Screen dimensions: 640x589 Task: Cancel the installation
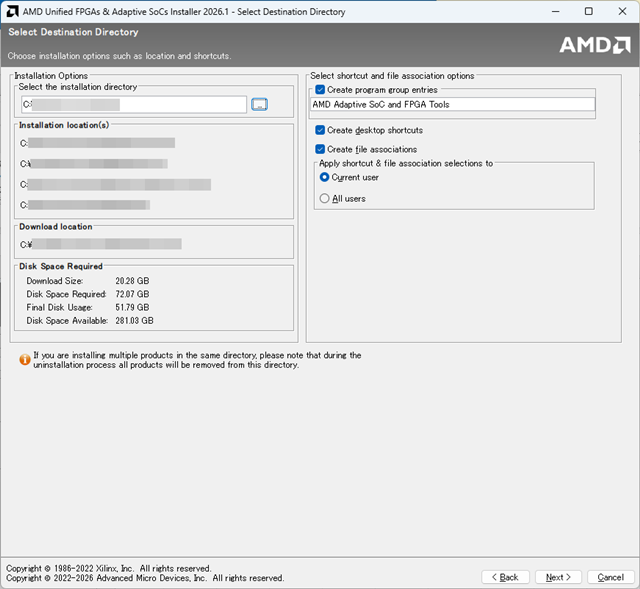[611, 577]
